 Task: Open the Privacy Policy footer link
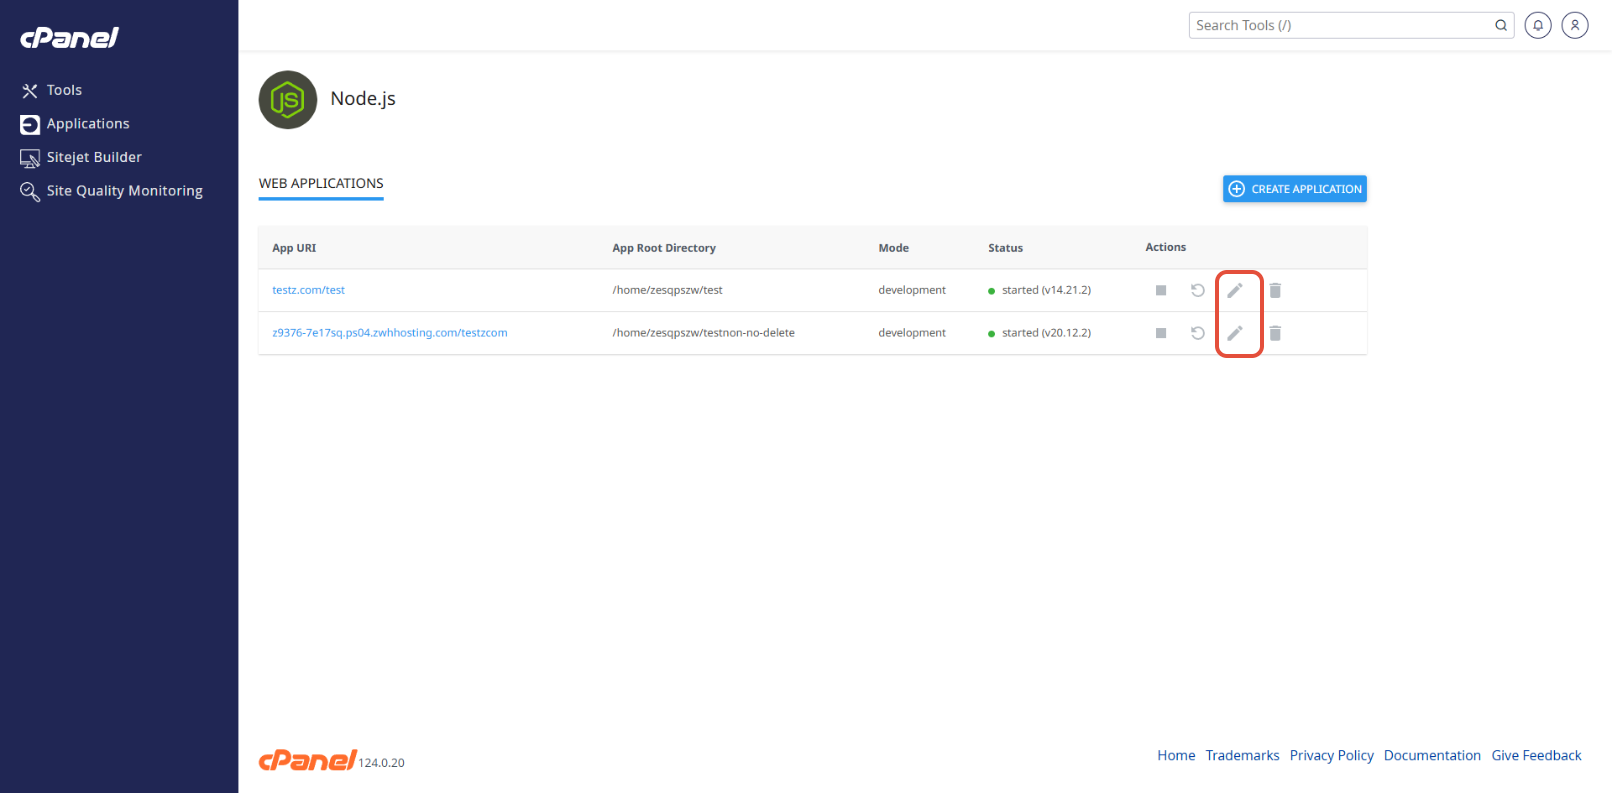click(x=1331, y=756)
